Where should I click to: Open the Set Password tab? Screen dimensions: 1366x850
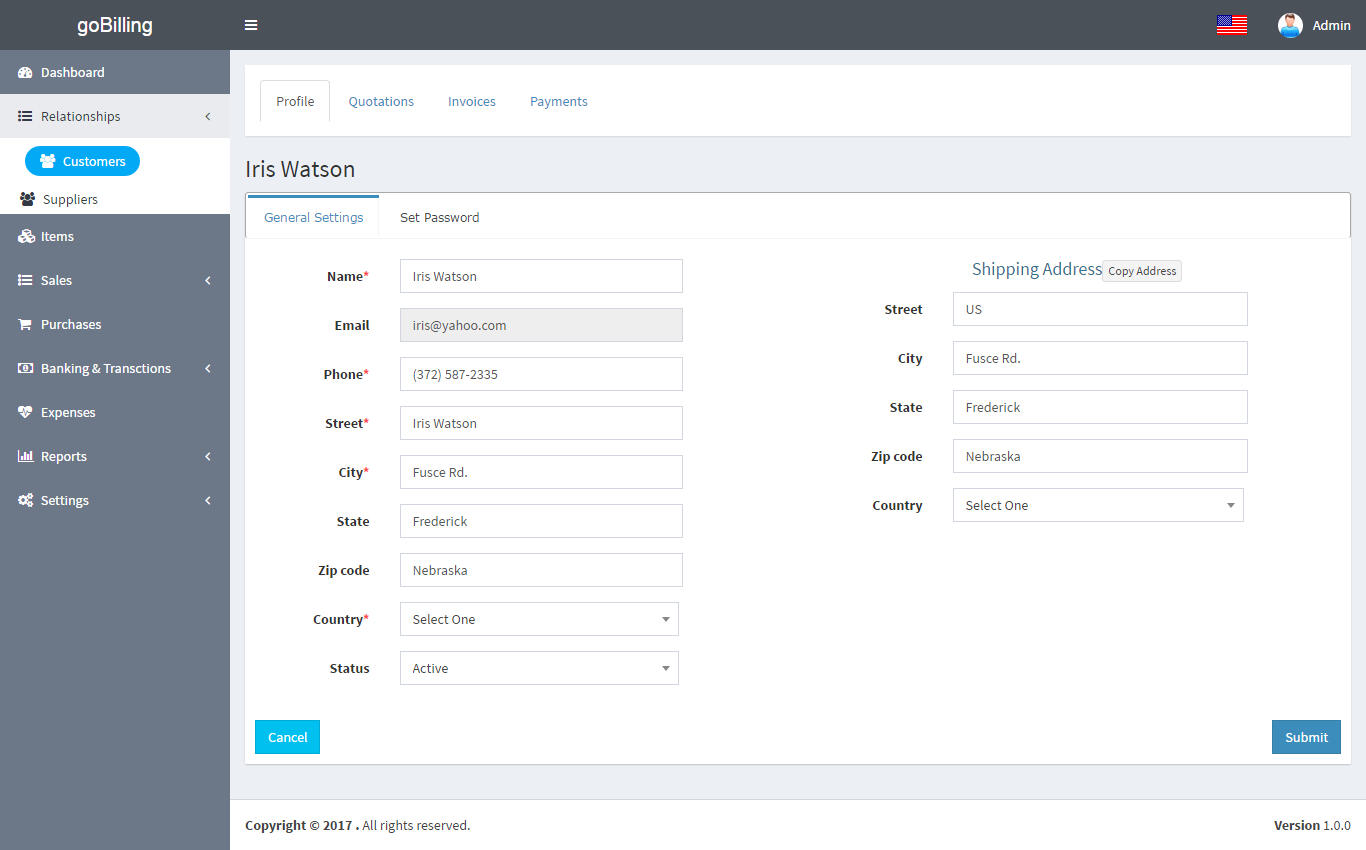439,217
